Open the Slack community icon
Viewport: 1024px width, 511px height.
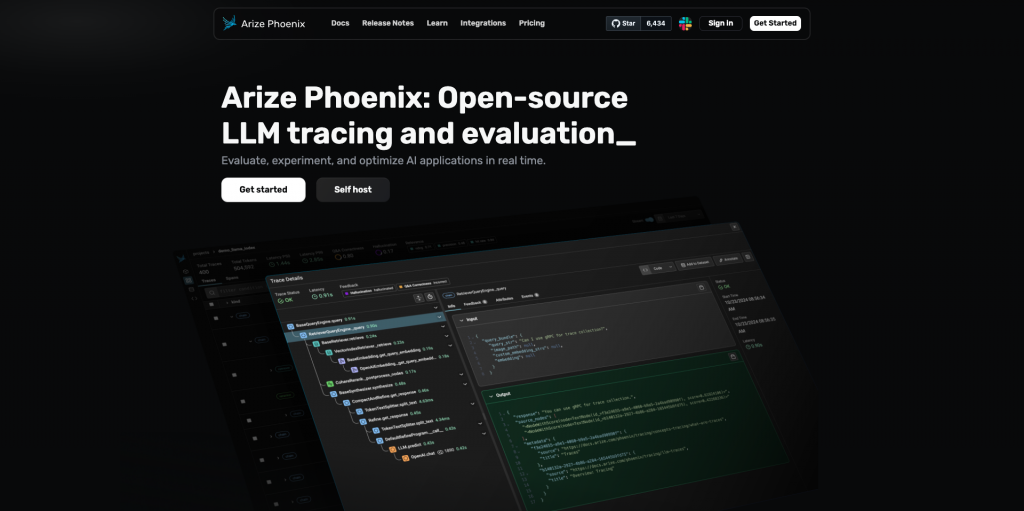685,24
